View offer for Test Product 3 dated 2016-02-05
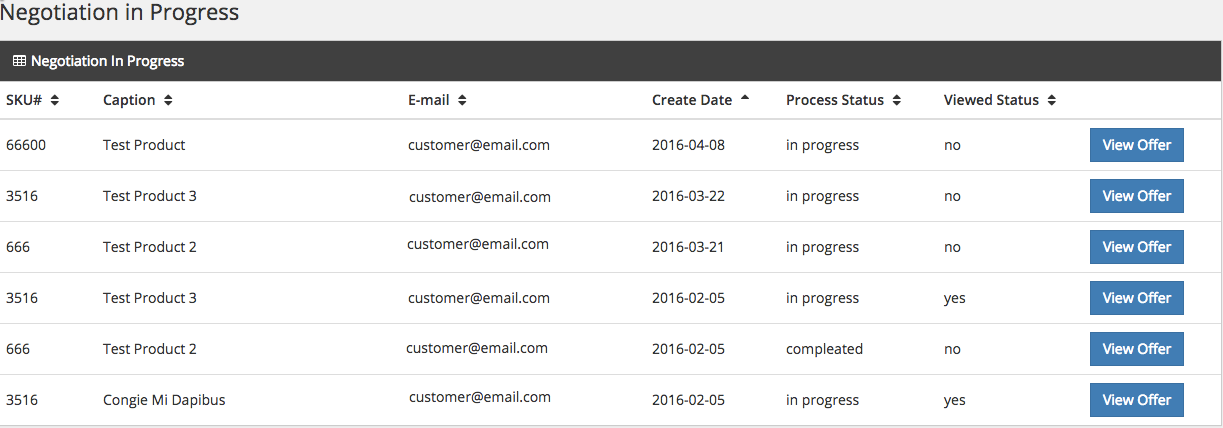This screenshot has height=428, width=1223. click(1136, 298)
